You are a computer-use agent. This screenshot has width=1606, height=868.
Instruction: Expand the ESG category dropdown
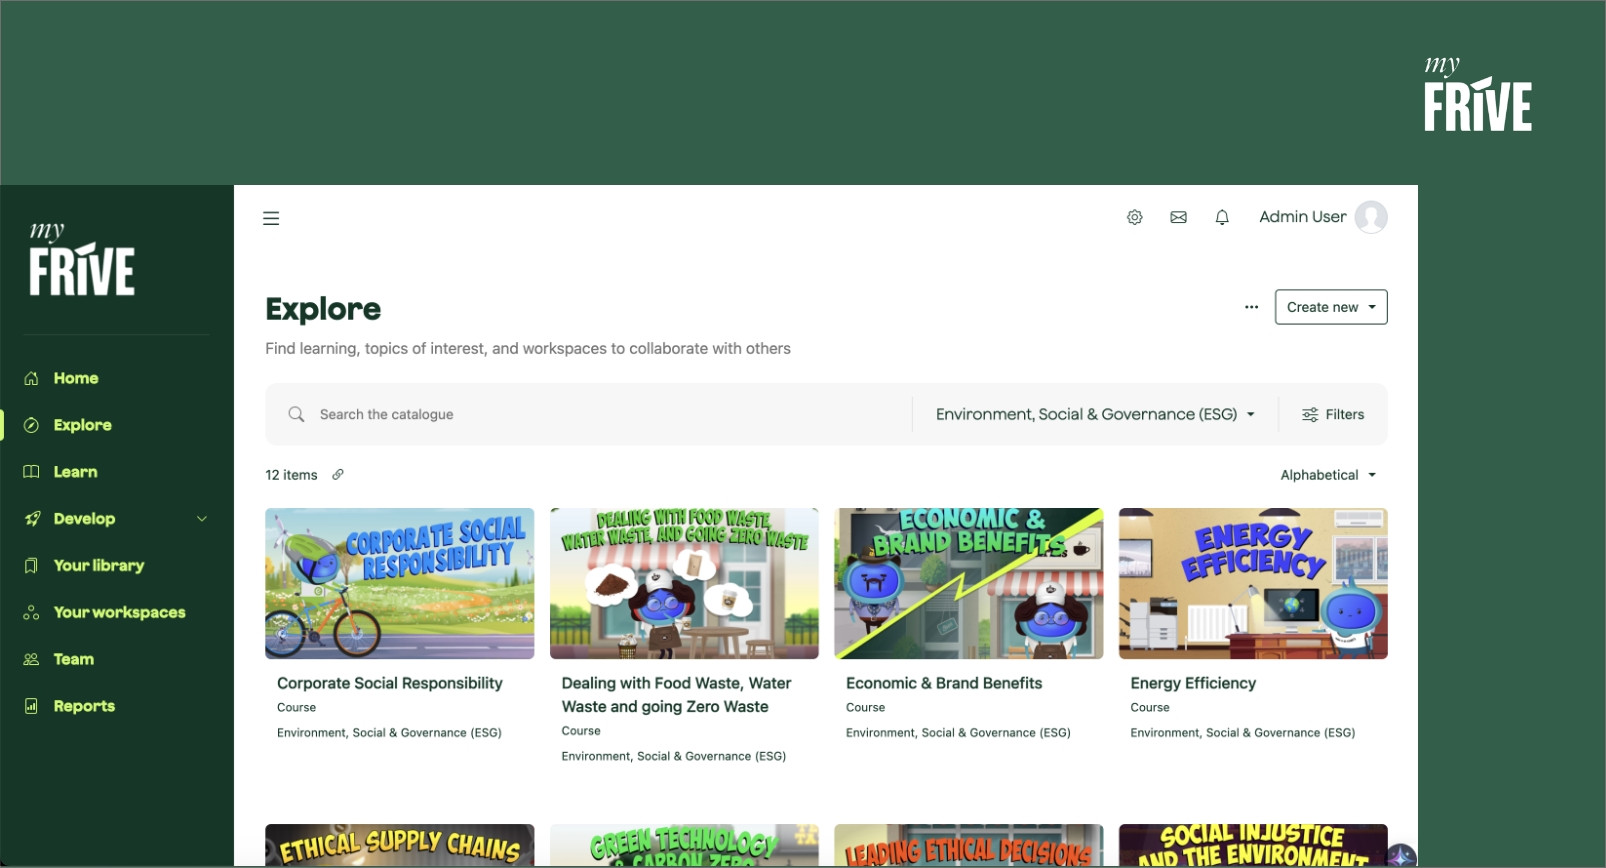(x=1094, y=414)
